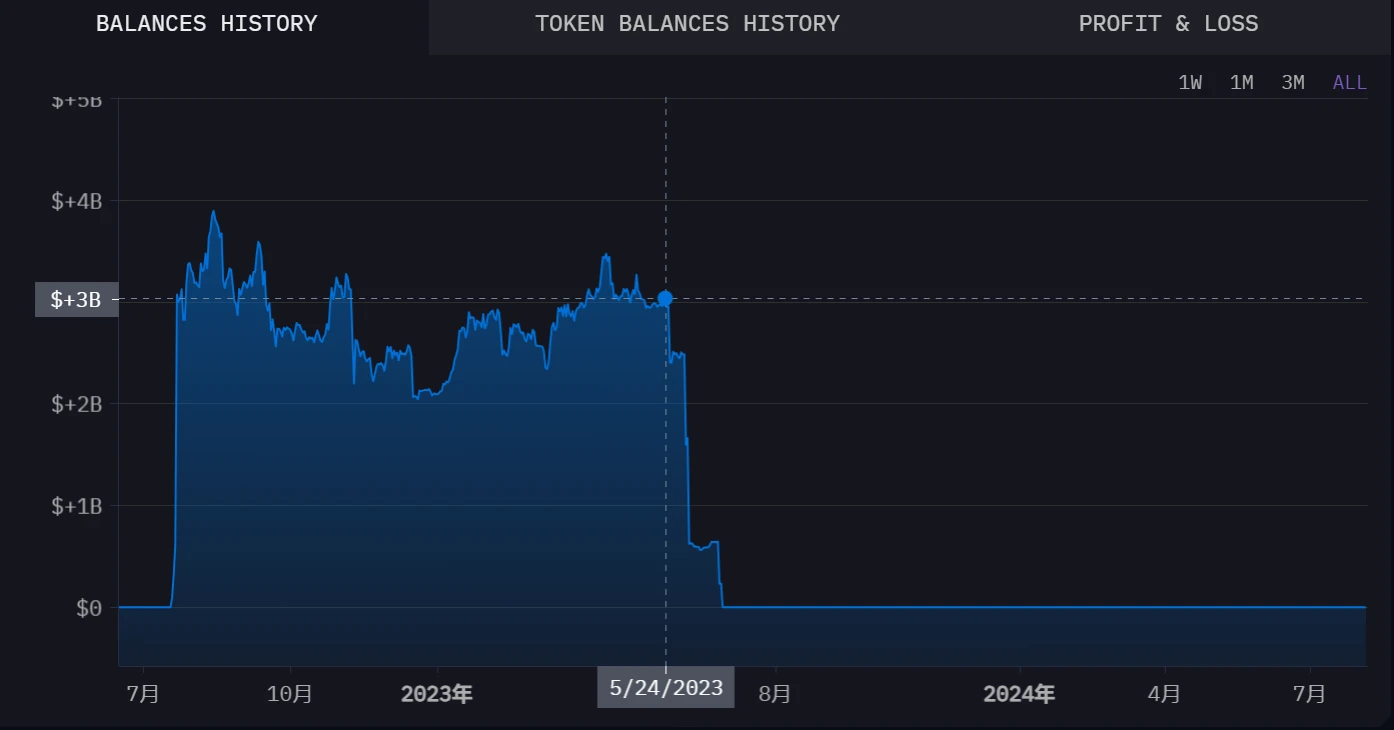Click the 10月 x-axis label
This screenshot has height=730, width=1394.
[290, 694]
